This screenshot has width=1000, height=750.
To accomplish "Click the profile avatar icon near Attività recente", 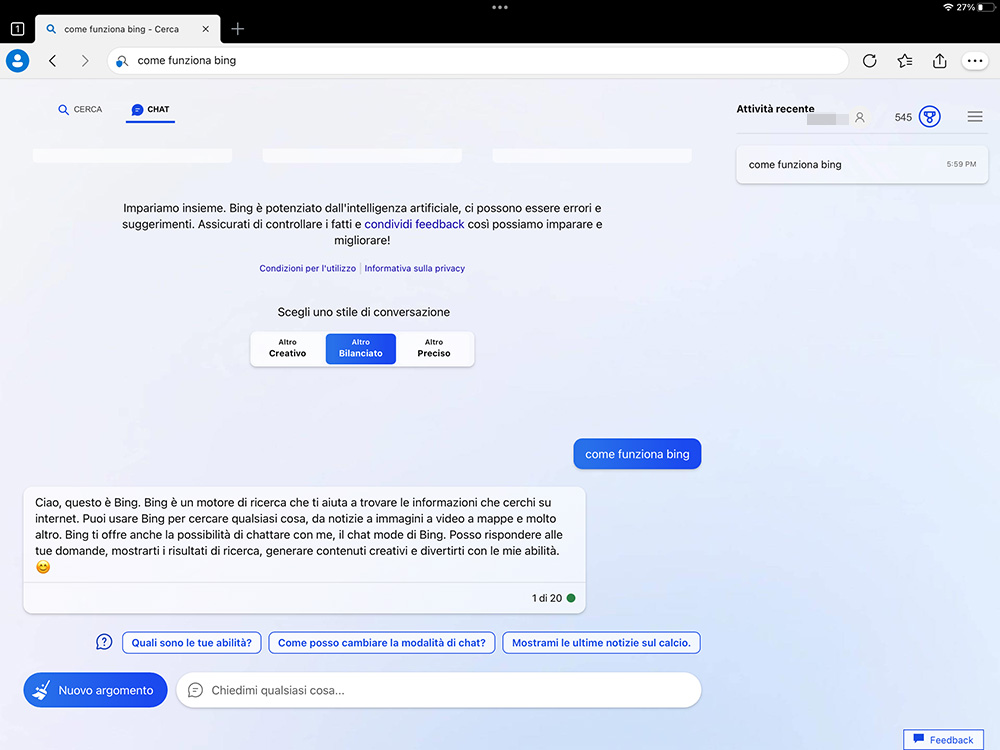I will (860, 116).
